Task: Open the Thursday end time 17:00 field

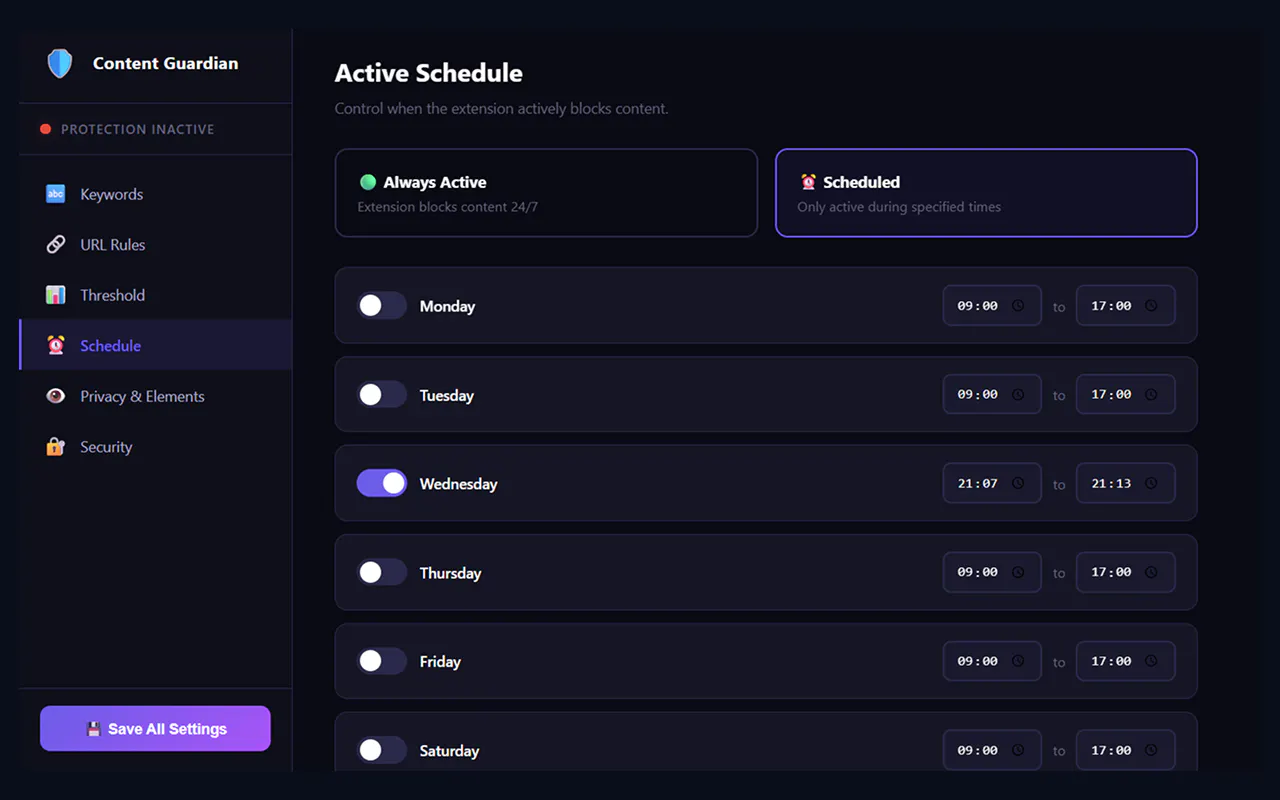Action: pos(1125,572)
